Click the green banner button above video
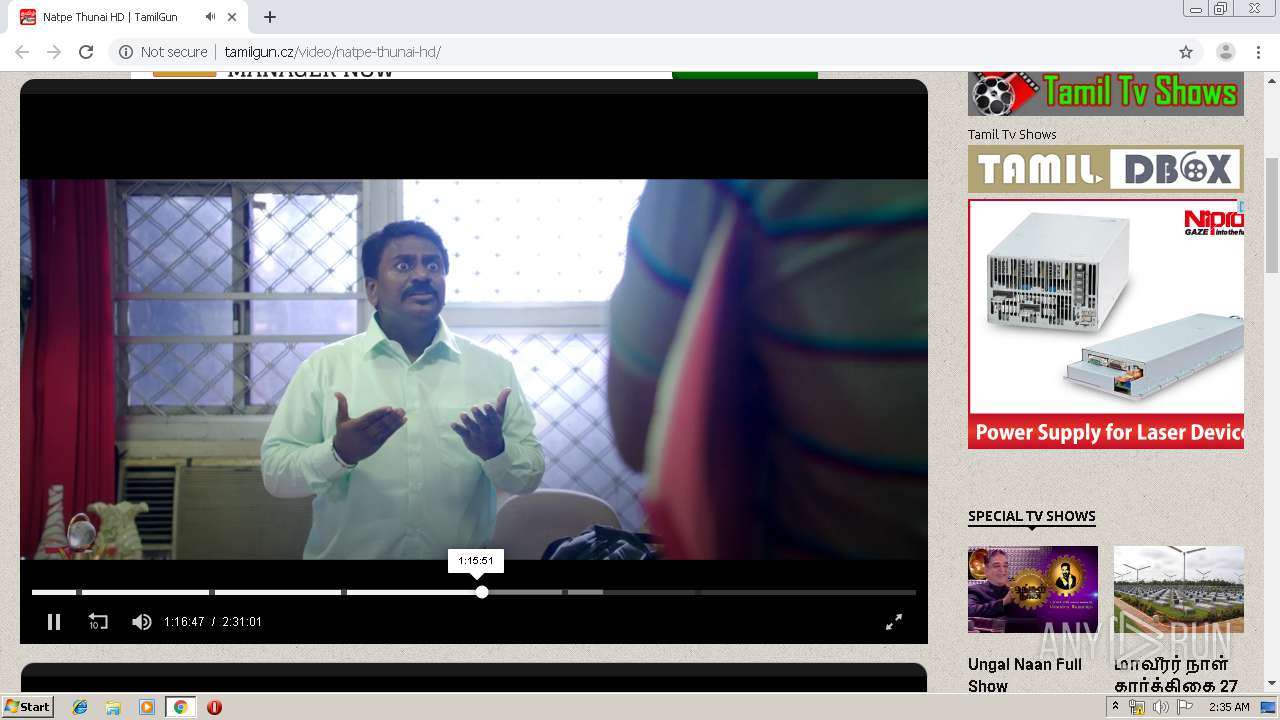This screenshot has height=720, width=1280. click(x=745, y=75)
